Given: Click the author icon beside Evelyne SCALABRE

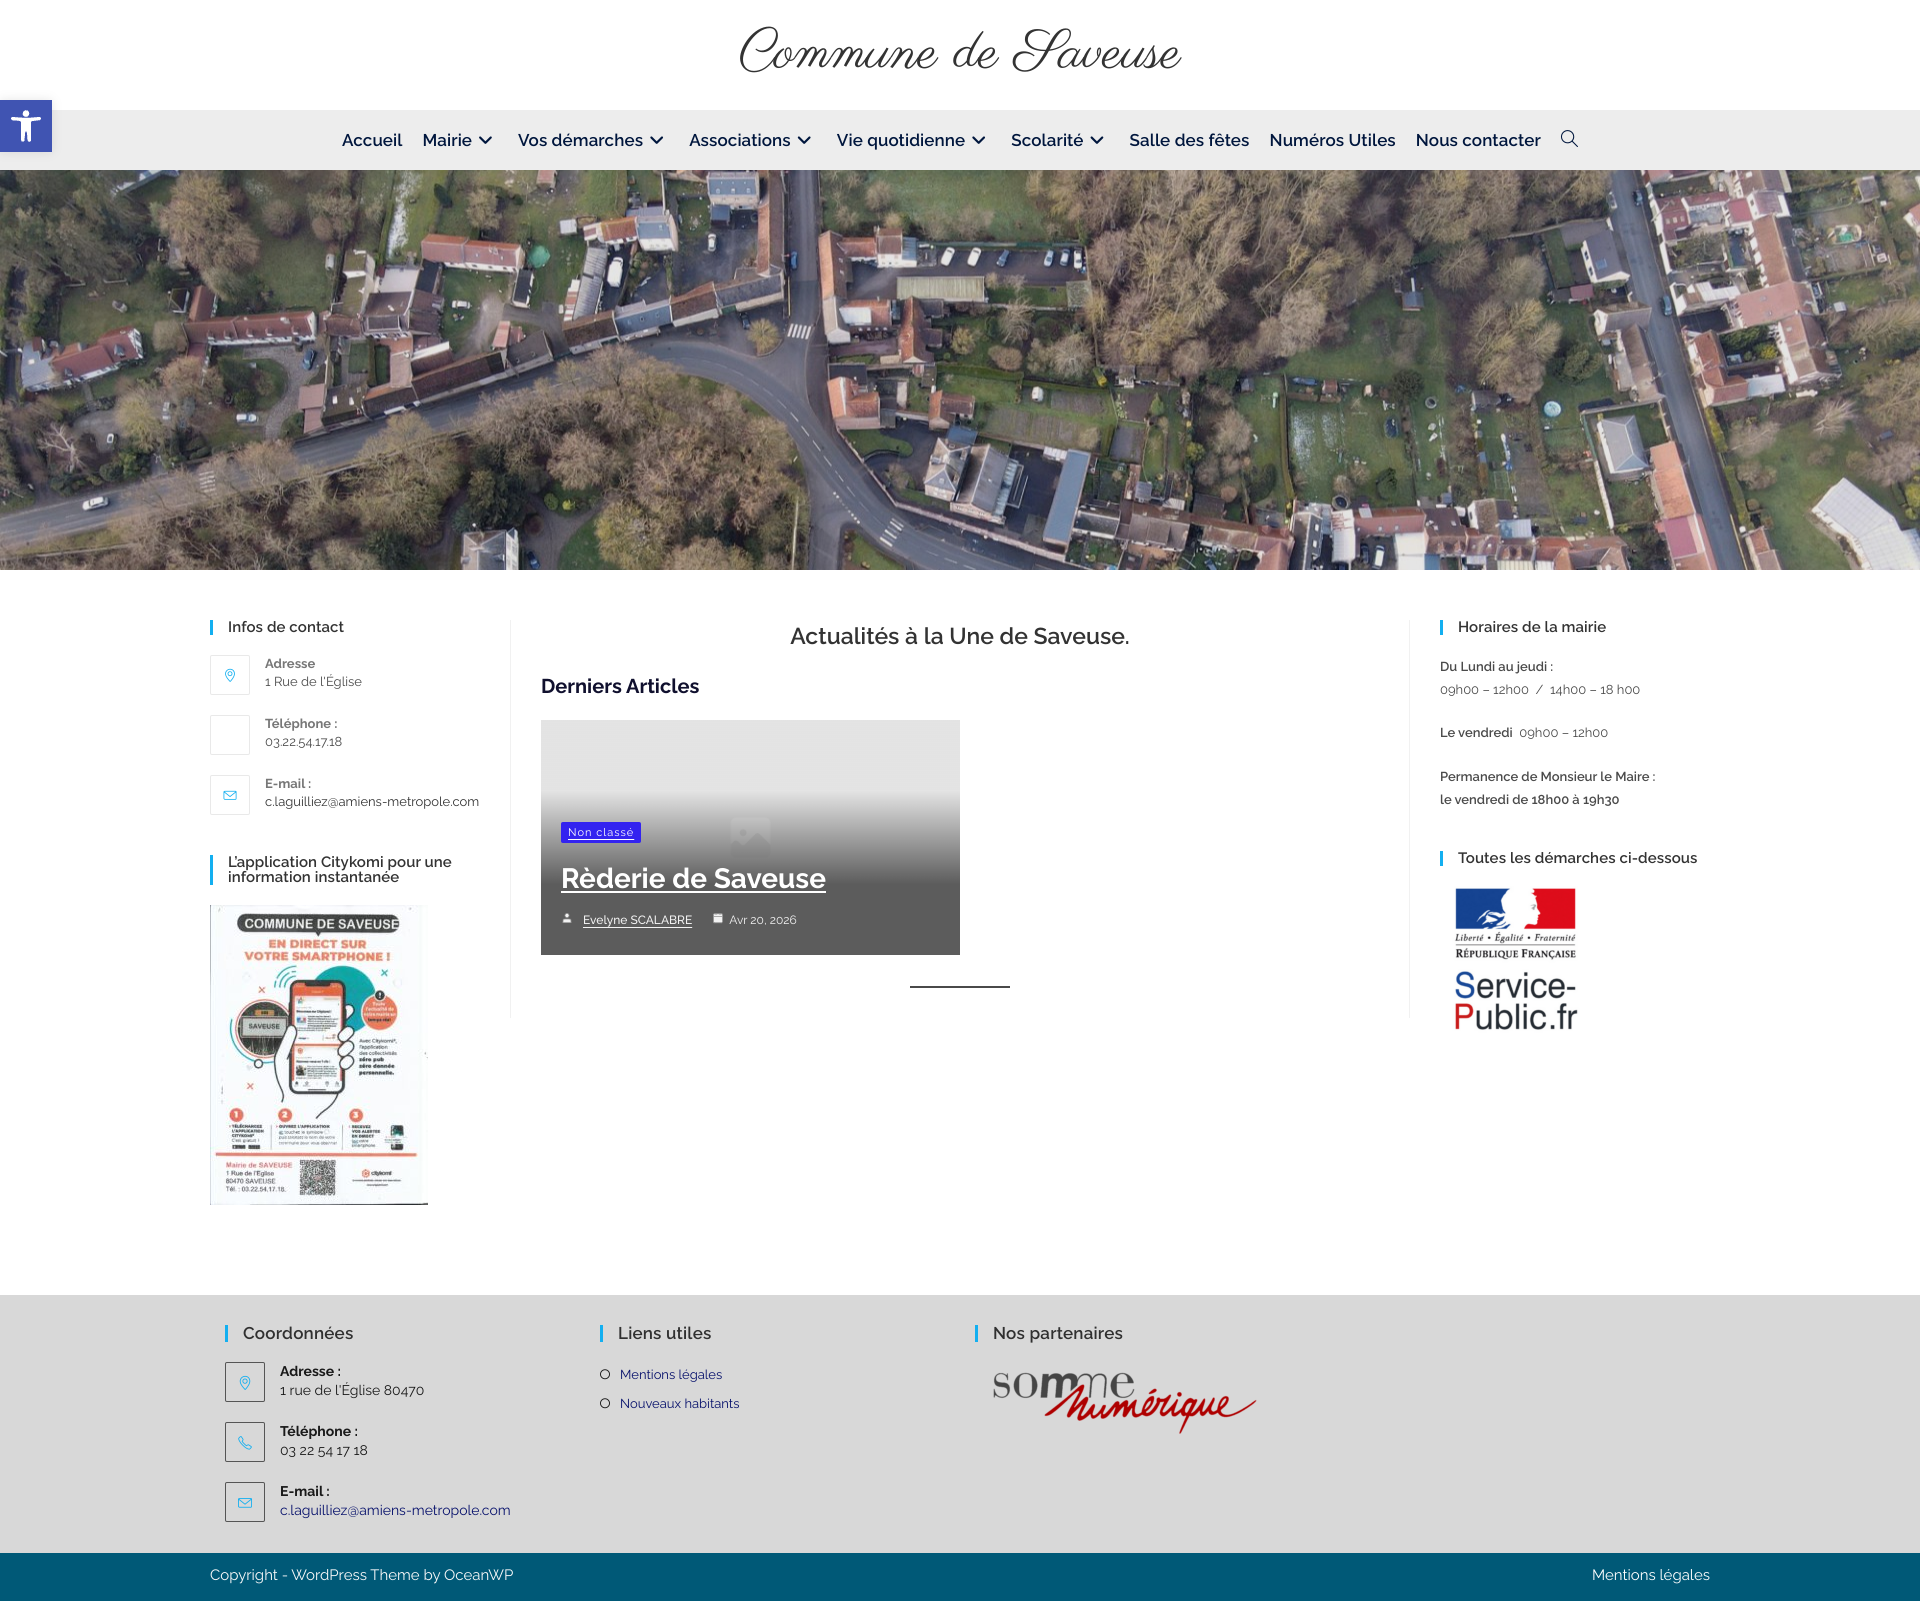Looking at the screenshot, I should pyautogui.click(x=567, y=918).
